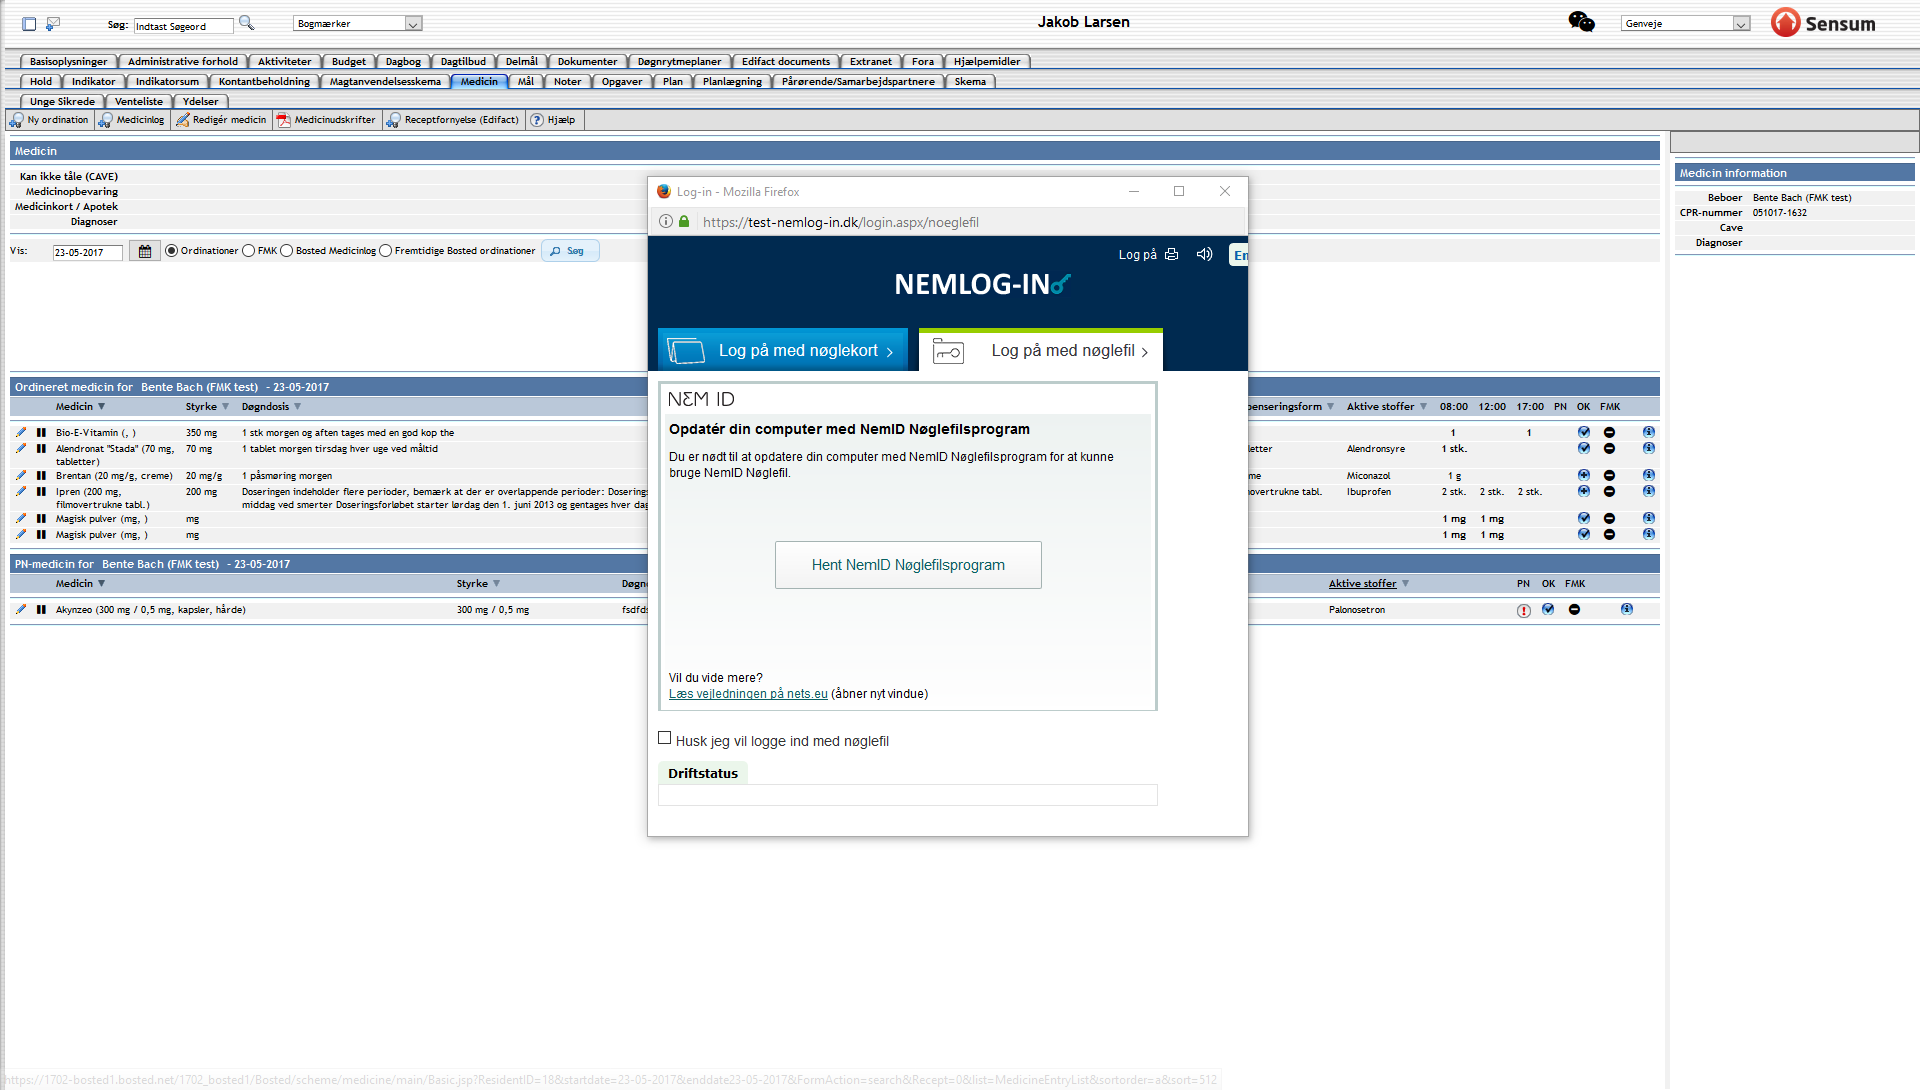Sort PN-medicin table by Styrke arrow
This screenshot has width=1920, height=1090.
click(x=496, y=584)
